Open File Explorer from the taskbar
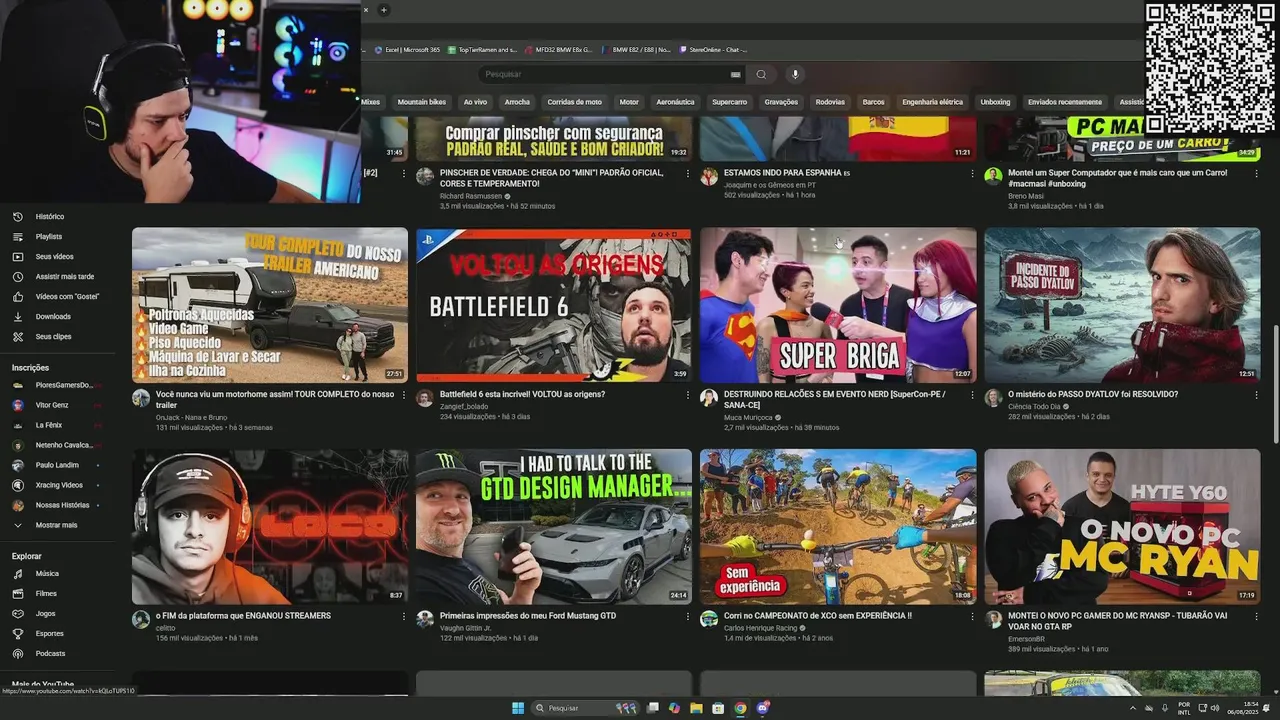Viewport: 1280px width, 720px height. (x=696, y=708)
